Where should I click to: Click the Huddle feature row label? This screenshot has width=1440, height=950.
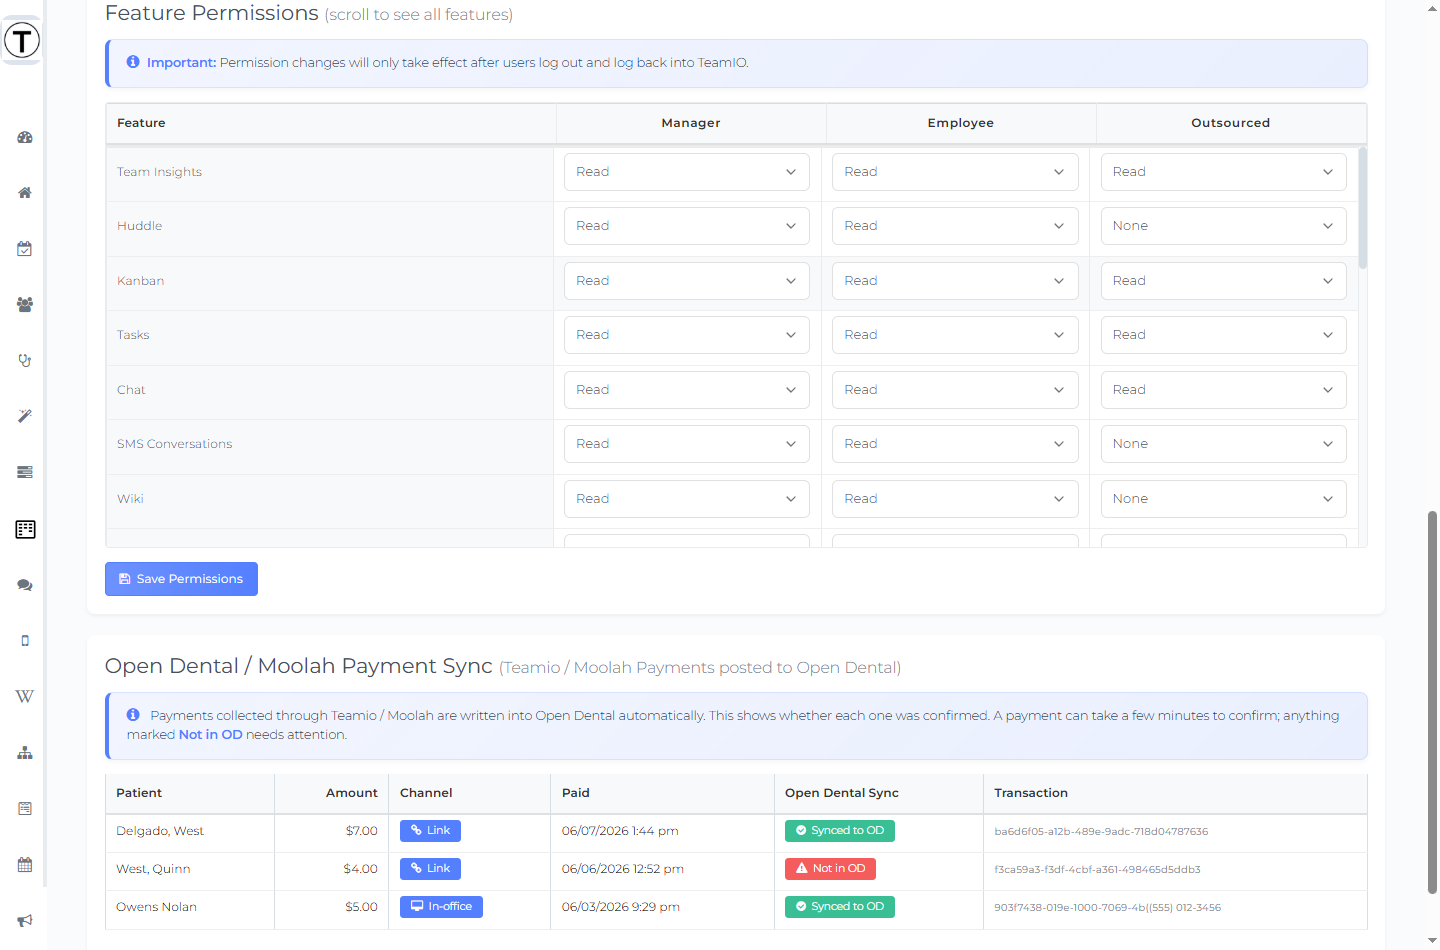pos(139,226)
